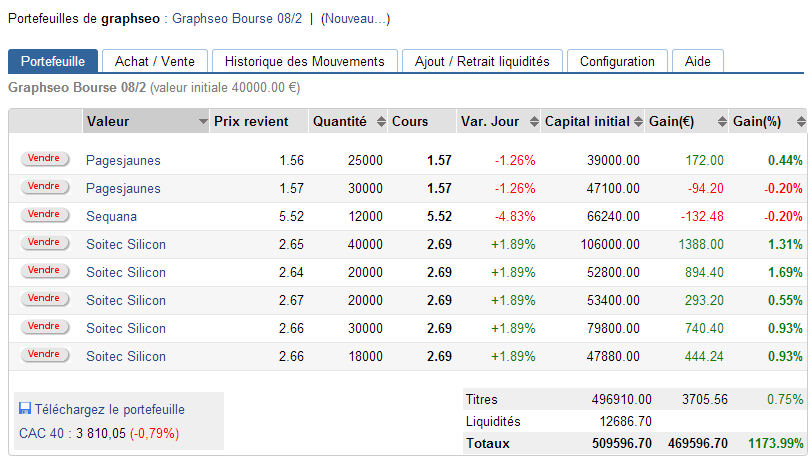Open the Valeur column dropdown arrow
Viewport: 811px width, 459px height.
click(202, 122)
